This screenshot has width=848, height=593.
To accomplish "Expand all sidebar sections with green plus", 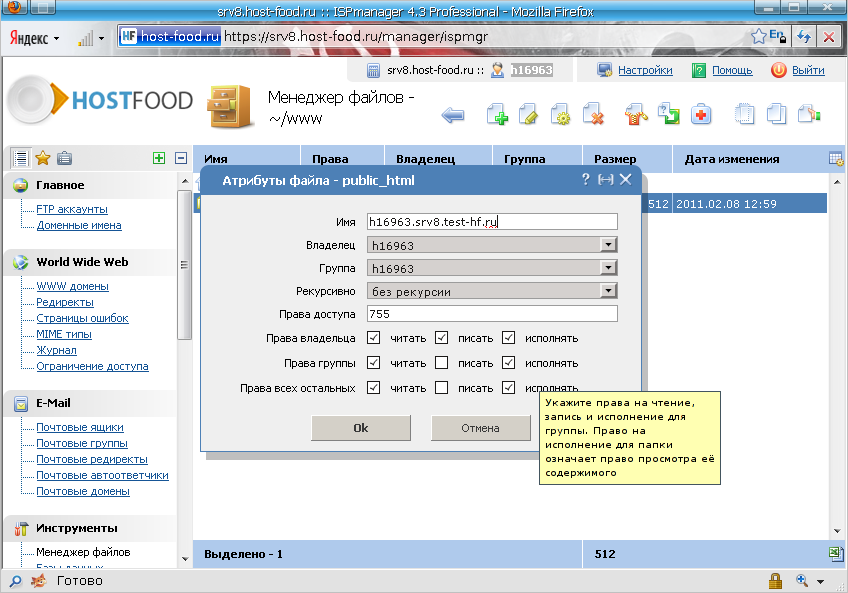I will 158,158.
